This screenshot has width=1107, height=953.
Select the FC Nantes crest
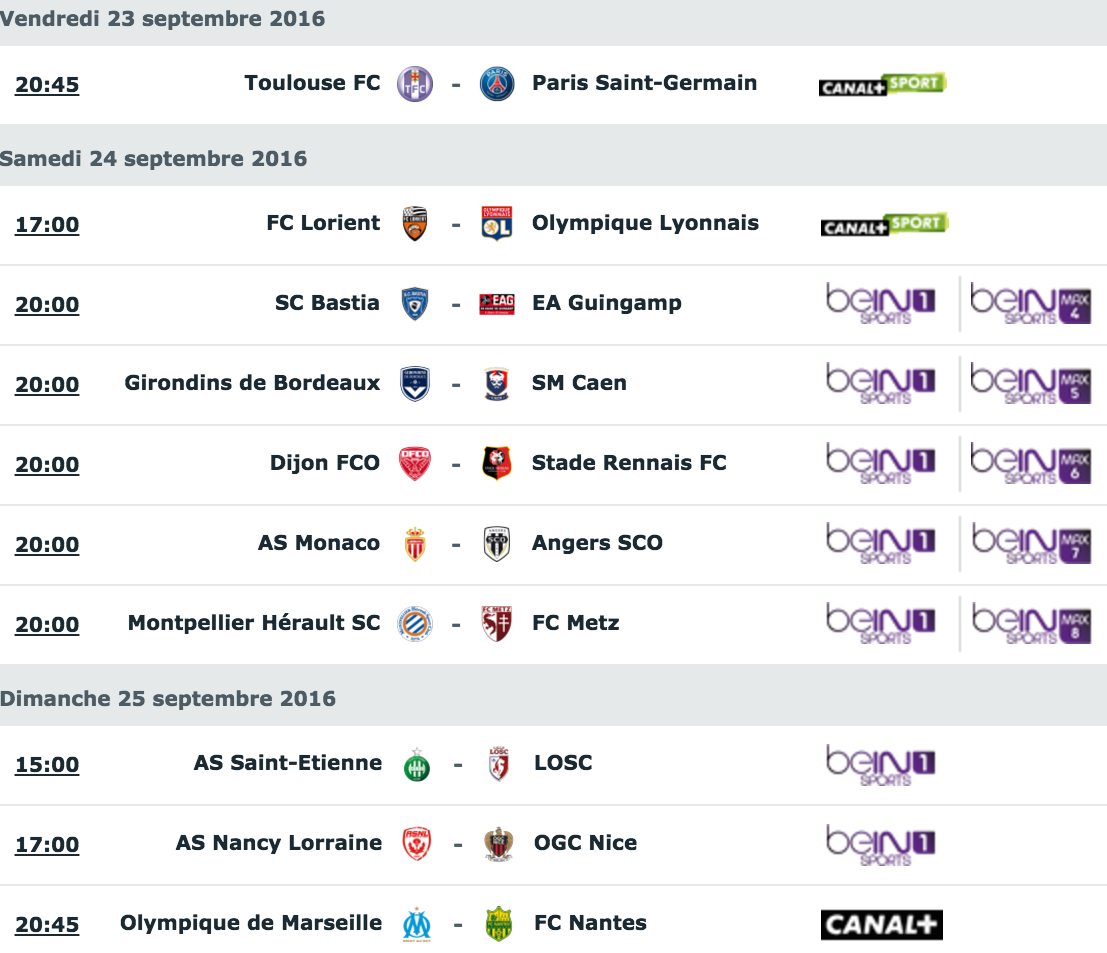pos(499,924)
